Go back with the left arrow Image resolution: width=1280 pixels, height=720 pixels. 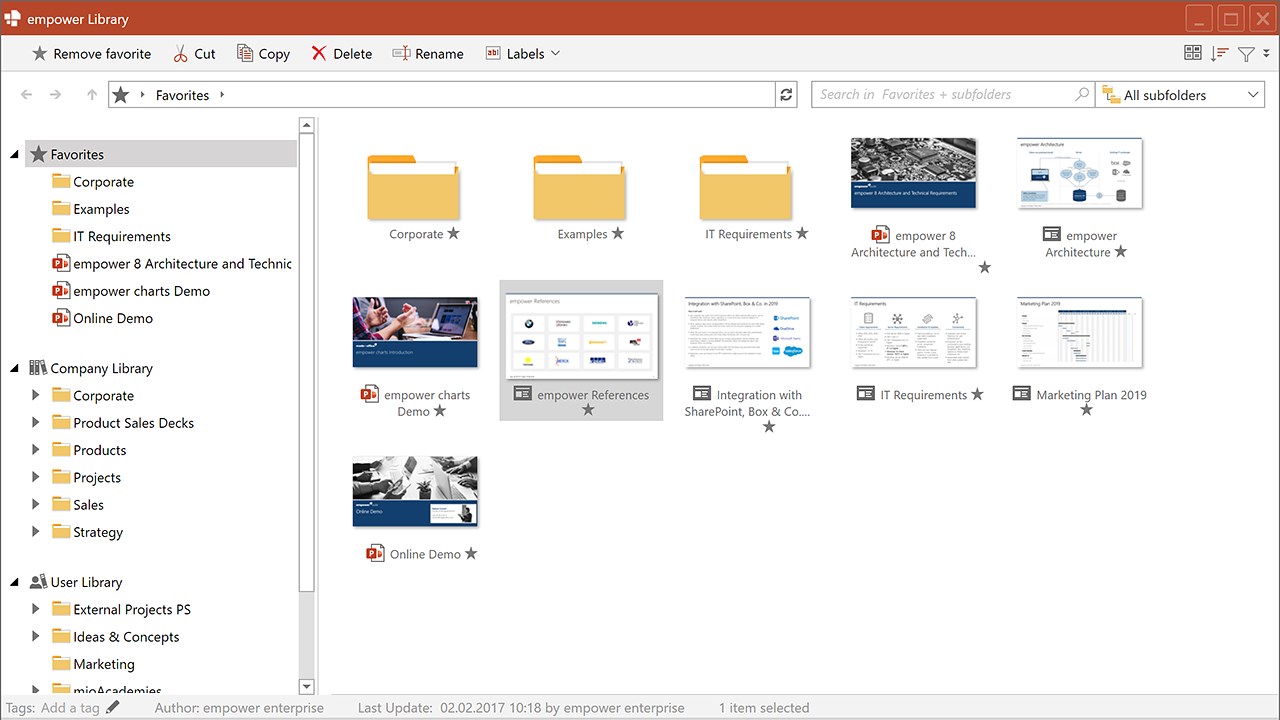coord(27,95)
